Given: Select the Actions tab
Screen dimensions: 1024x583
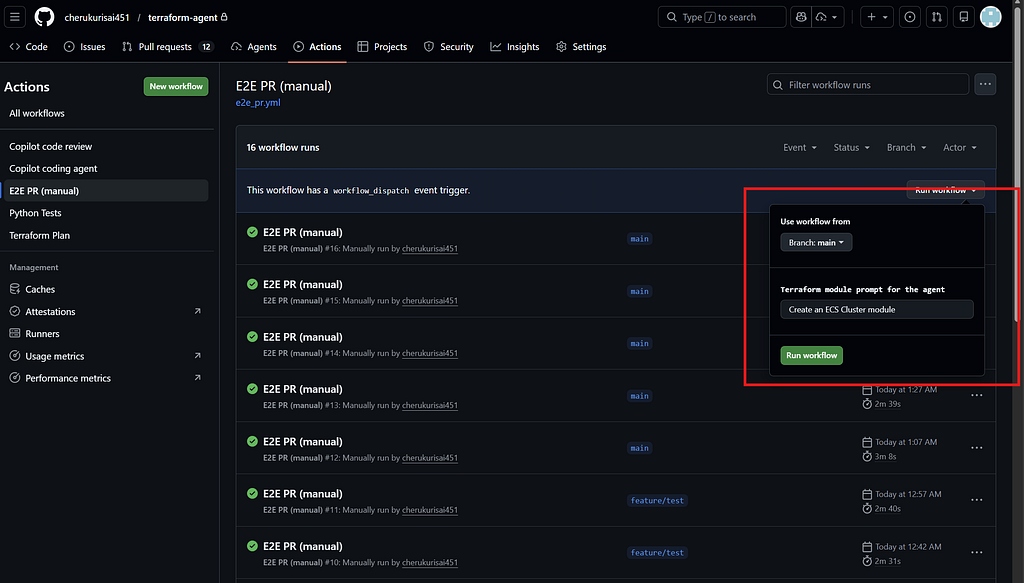Looking at the screenshot, I should tap(317, 47).
